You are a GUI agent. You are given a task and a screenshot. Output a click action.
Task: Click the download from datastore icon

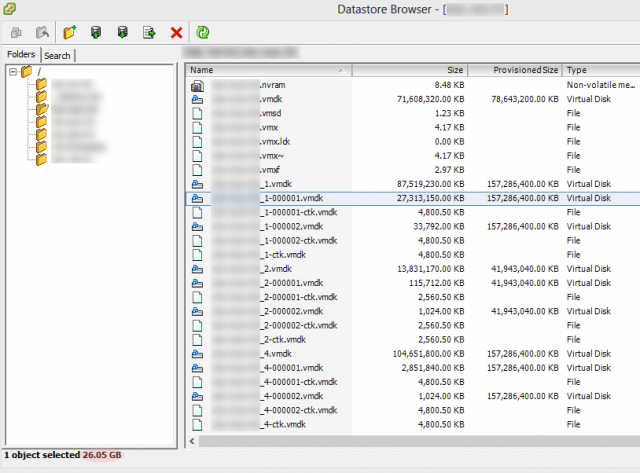pos(122,33)
